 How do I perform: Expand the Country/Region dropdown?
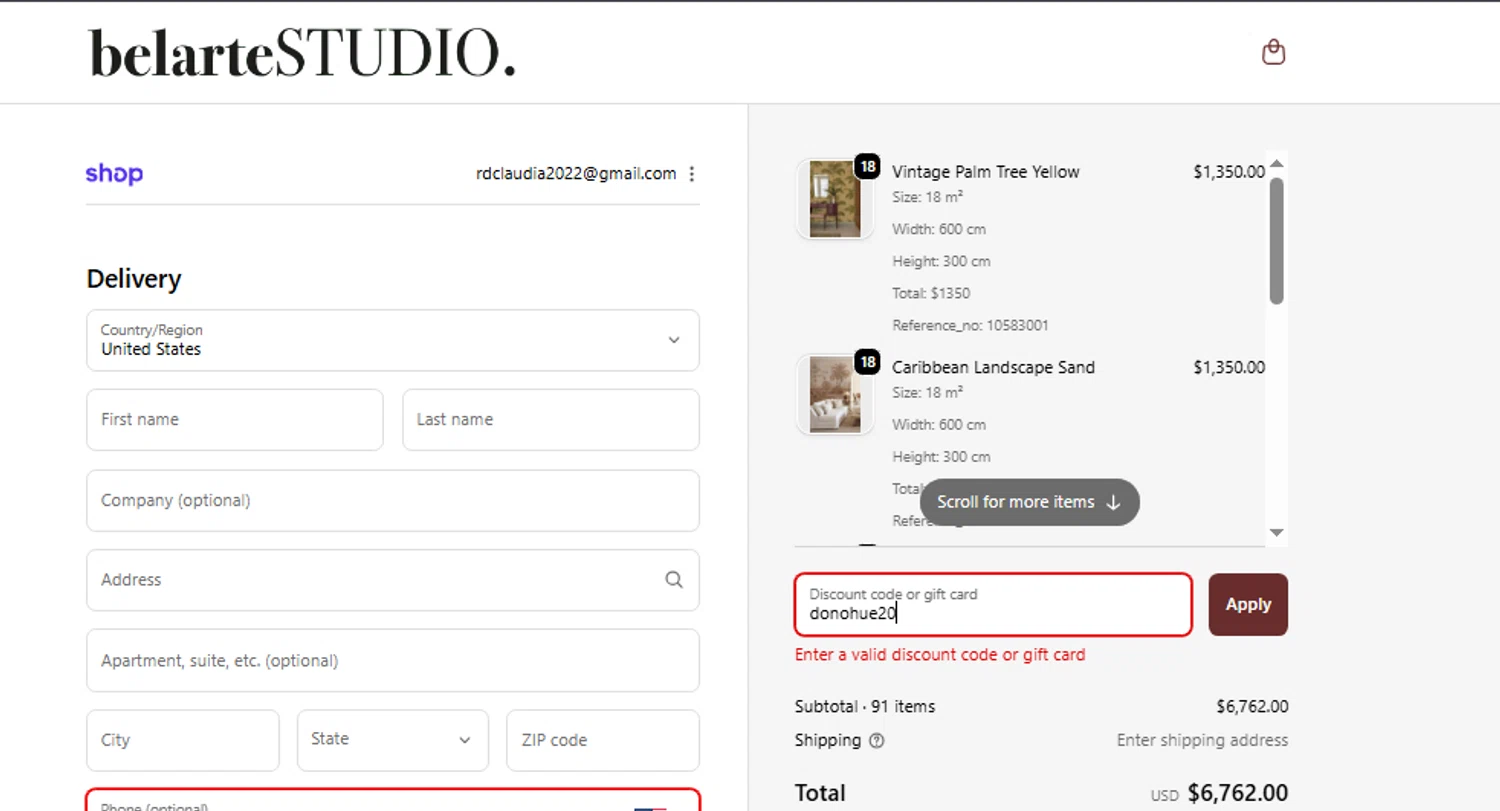click(x=393, y=340)
